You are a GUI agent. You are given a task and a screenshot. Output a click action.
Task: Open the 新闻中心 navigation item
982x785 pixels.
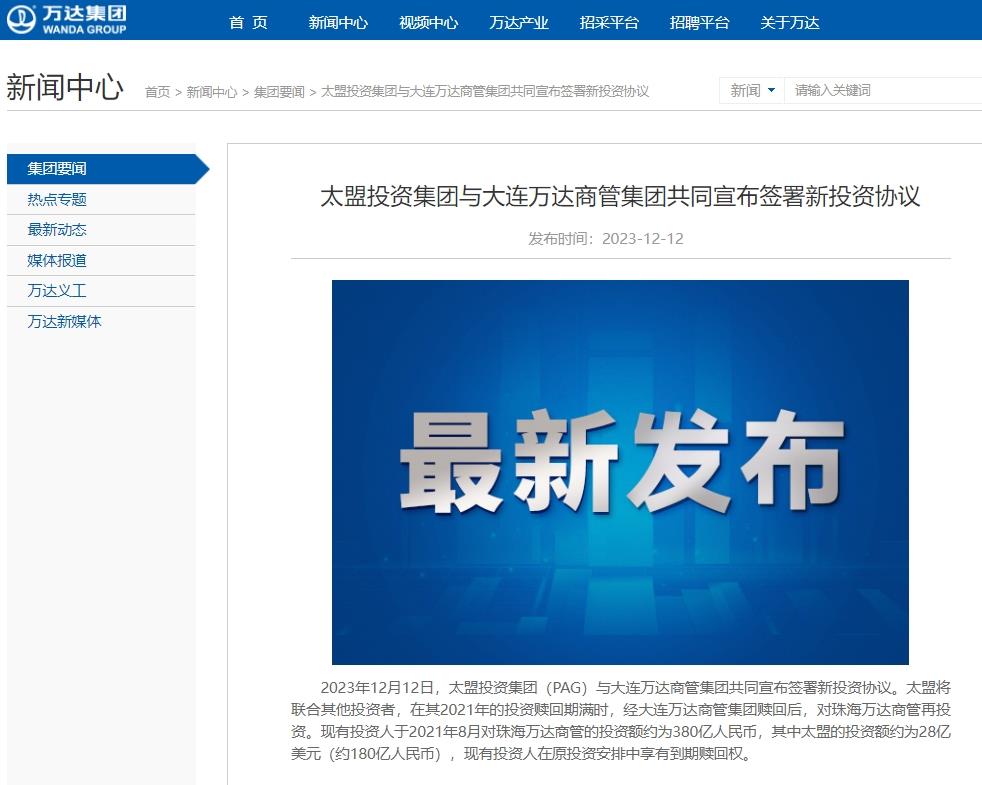(x=338, y=23)
